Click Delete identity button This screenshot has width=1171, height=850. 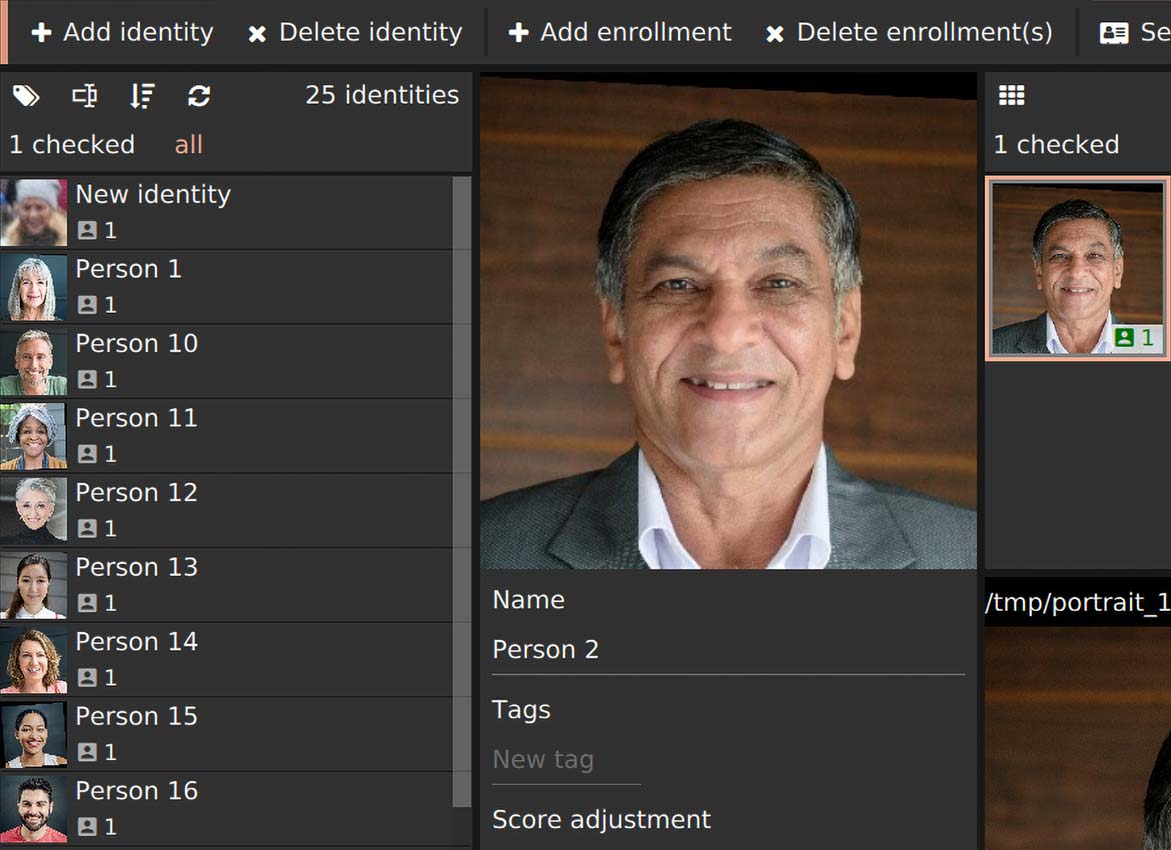click(355, 33)
